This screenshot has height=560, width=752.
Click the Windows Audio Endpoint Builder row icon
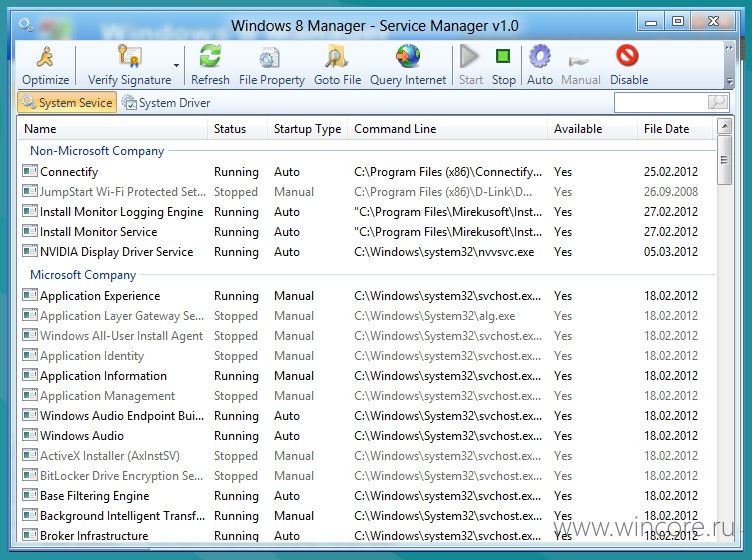pos(30,416)
